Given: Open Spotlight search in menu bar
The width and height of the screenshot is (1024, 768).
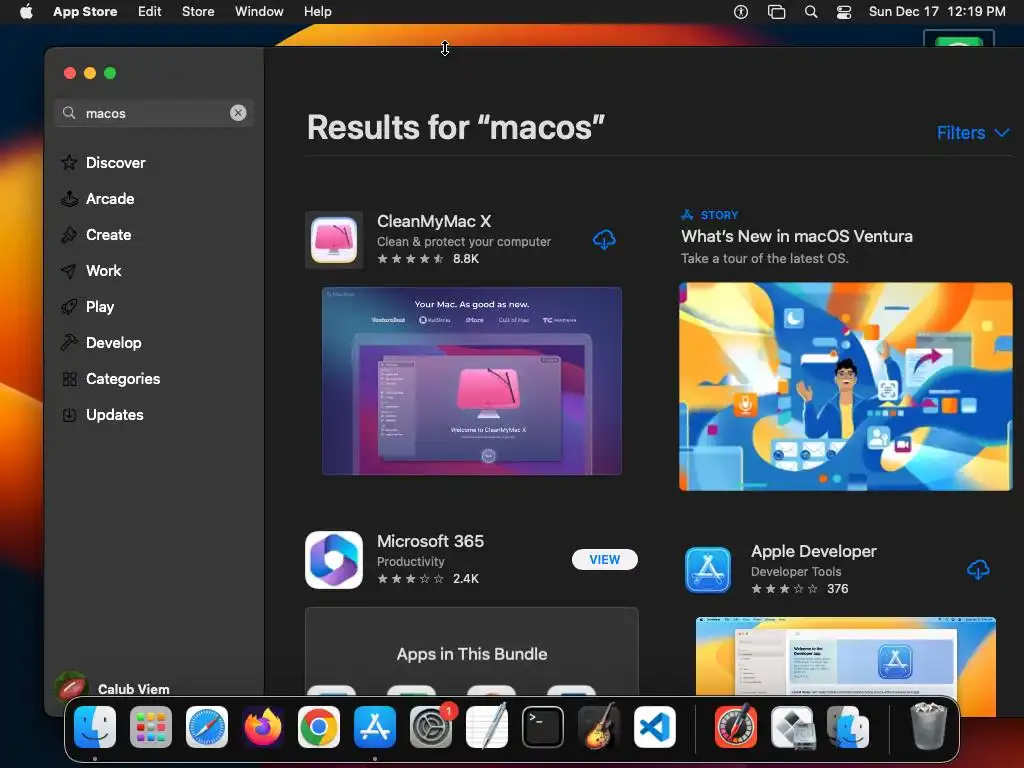Looking at the screenshot, I should coord(810,12).
